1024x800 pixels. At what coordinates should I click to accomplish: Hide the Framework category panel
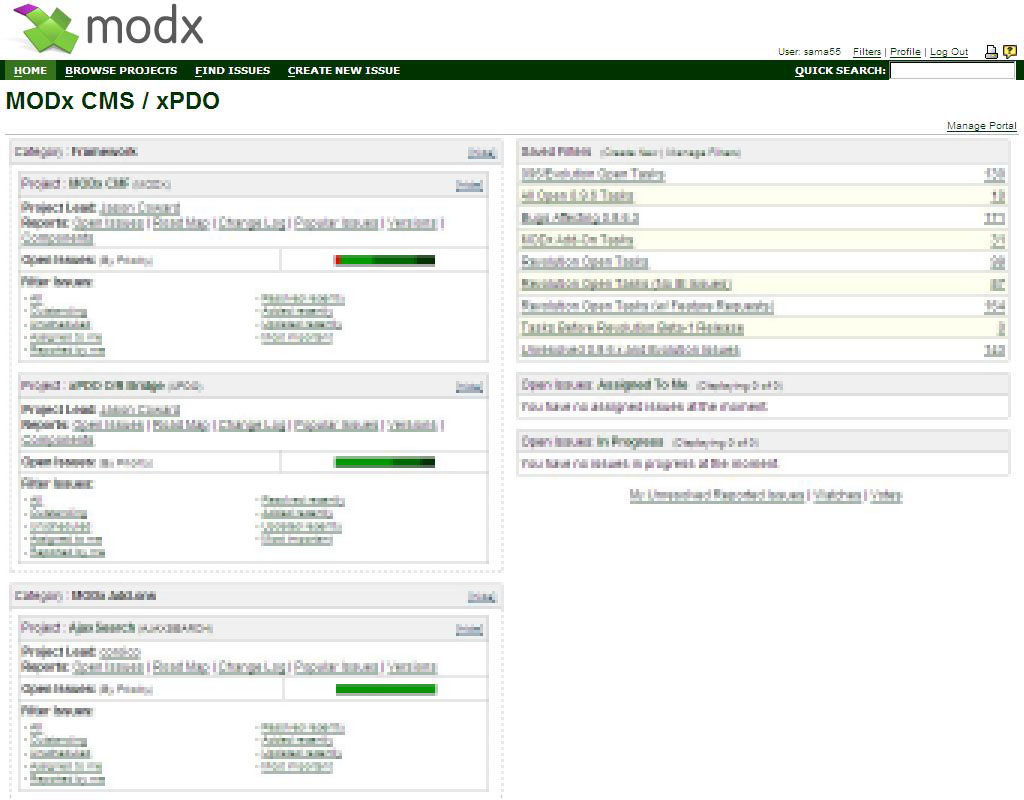[482, 153]
